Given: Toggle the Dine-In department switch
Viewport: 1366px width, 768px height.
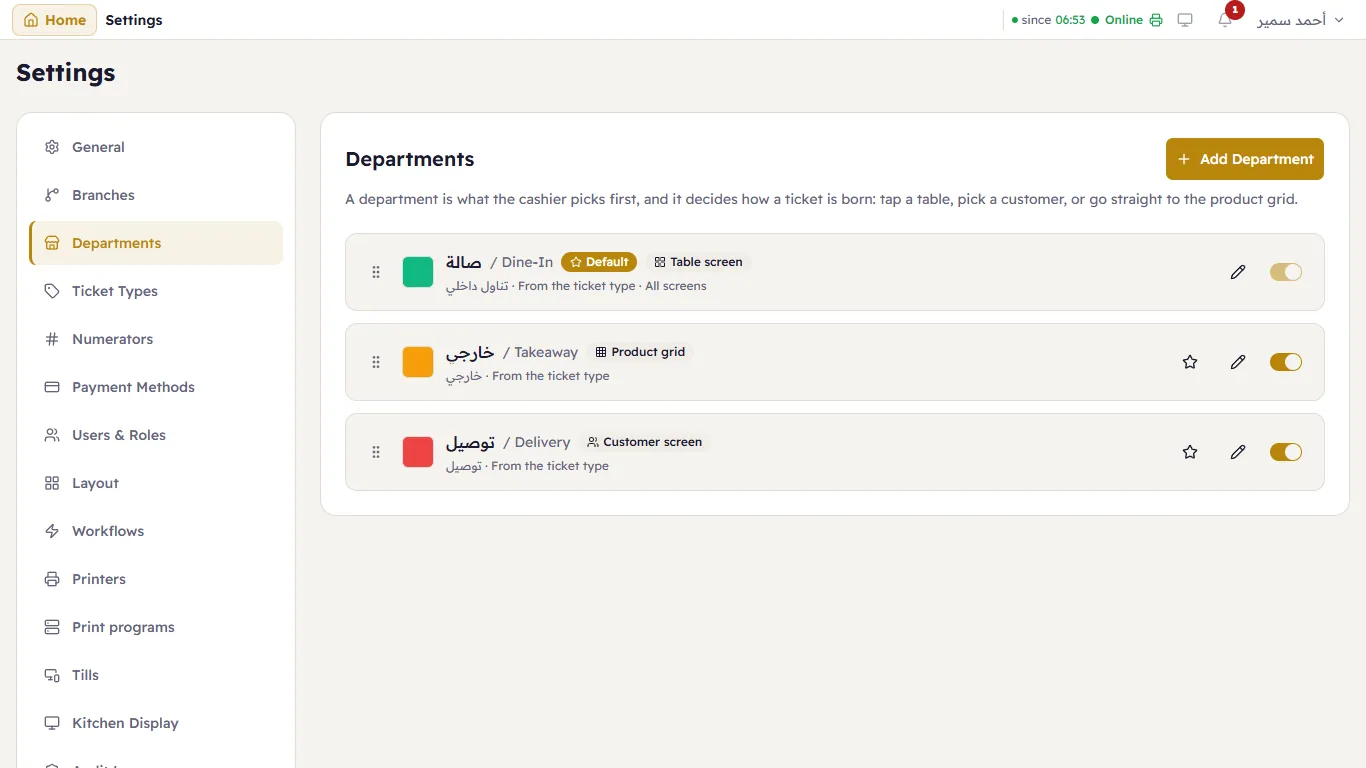Looking at the screenshot, I should [1286, 272].
